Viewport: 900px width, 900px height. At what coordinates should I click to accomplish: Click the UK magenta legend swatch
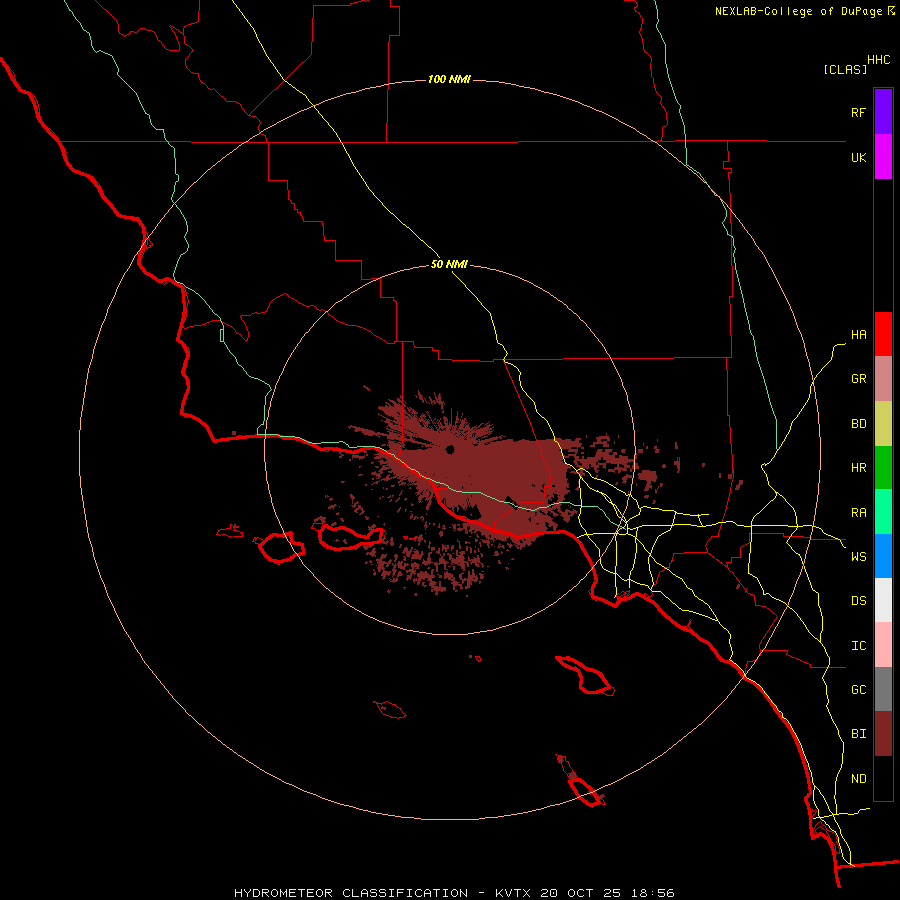883,157
